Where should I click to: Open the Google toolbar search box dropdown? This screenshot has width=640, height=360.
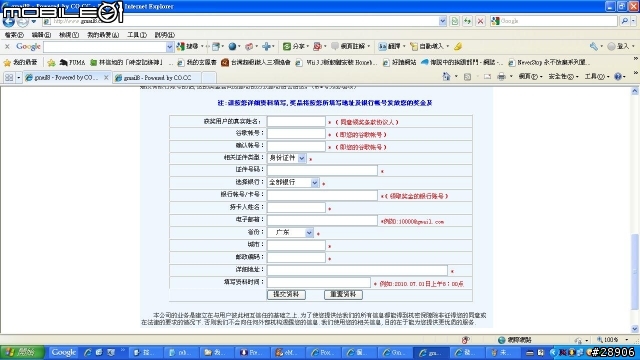tap(169, 47)
